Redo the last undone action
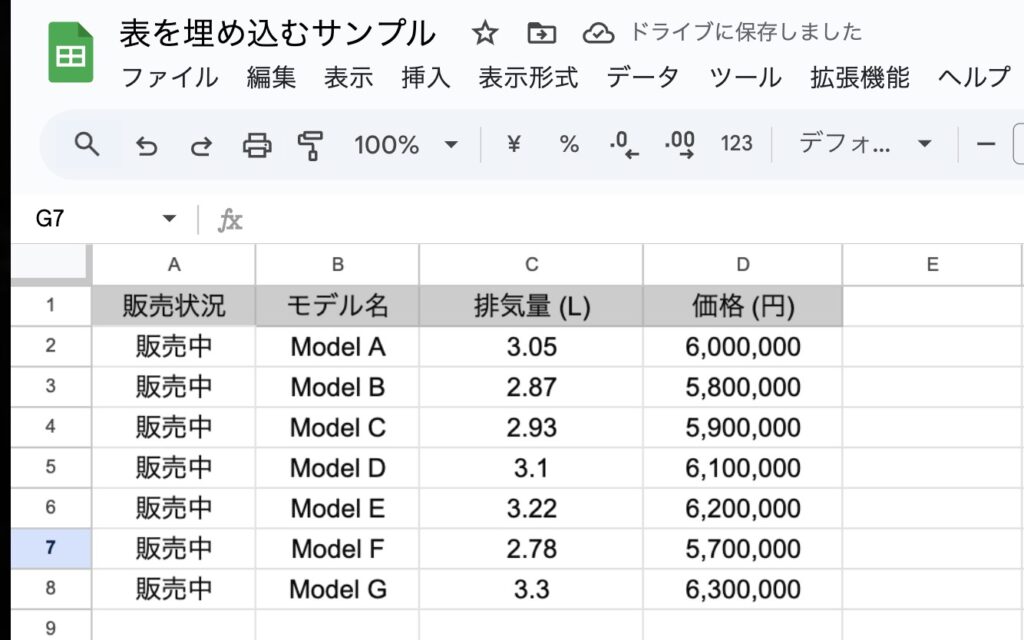The width and height of the screenshot is (1024, 640). 202,146
